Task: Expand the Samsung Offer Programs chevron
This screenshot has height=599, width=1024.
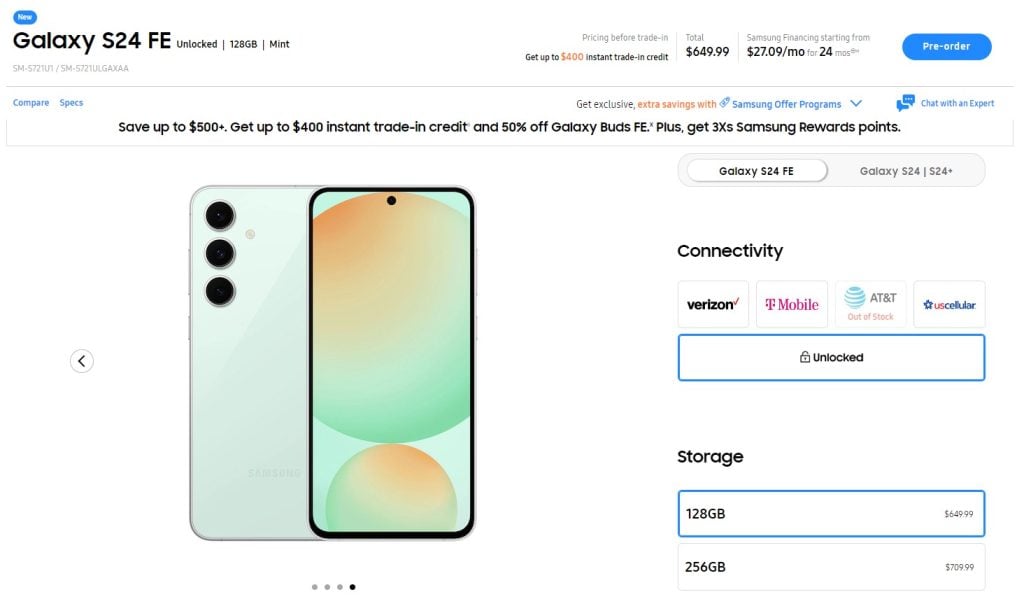Action: coord(856,104)
